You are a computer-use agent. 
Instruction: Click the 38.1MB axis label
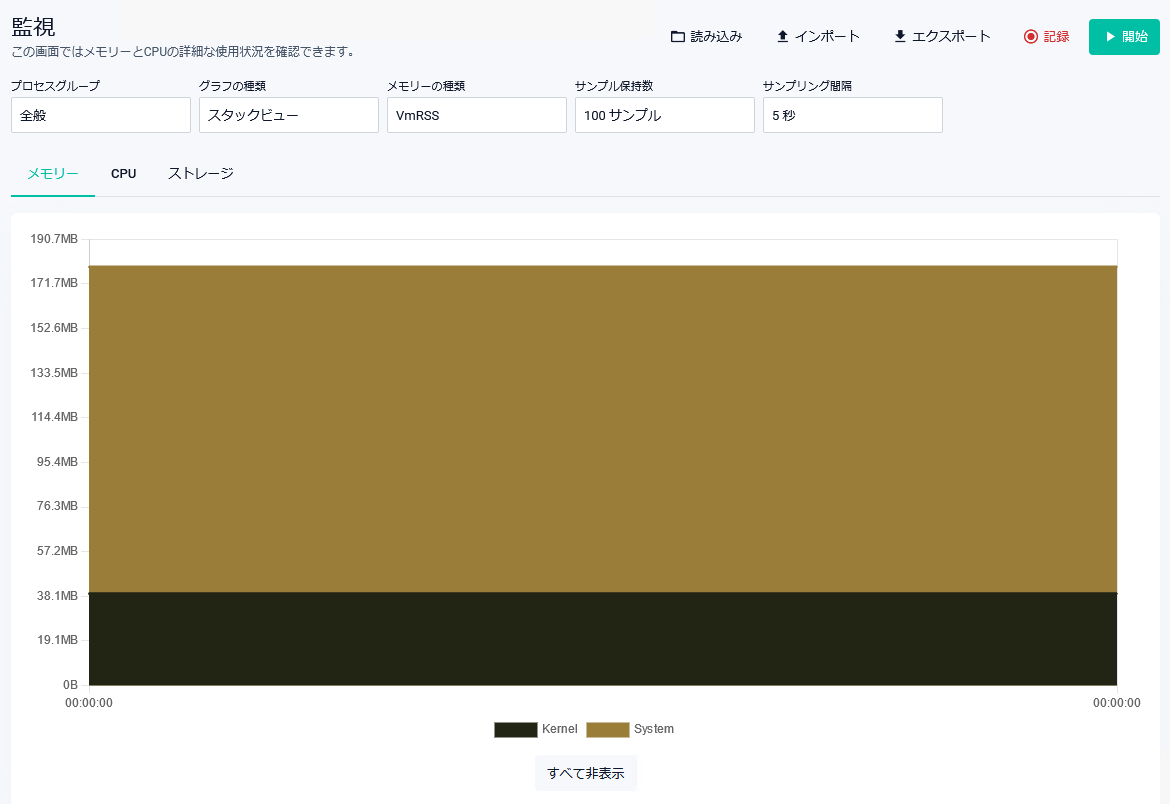(x=57, y=596)
